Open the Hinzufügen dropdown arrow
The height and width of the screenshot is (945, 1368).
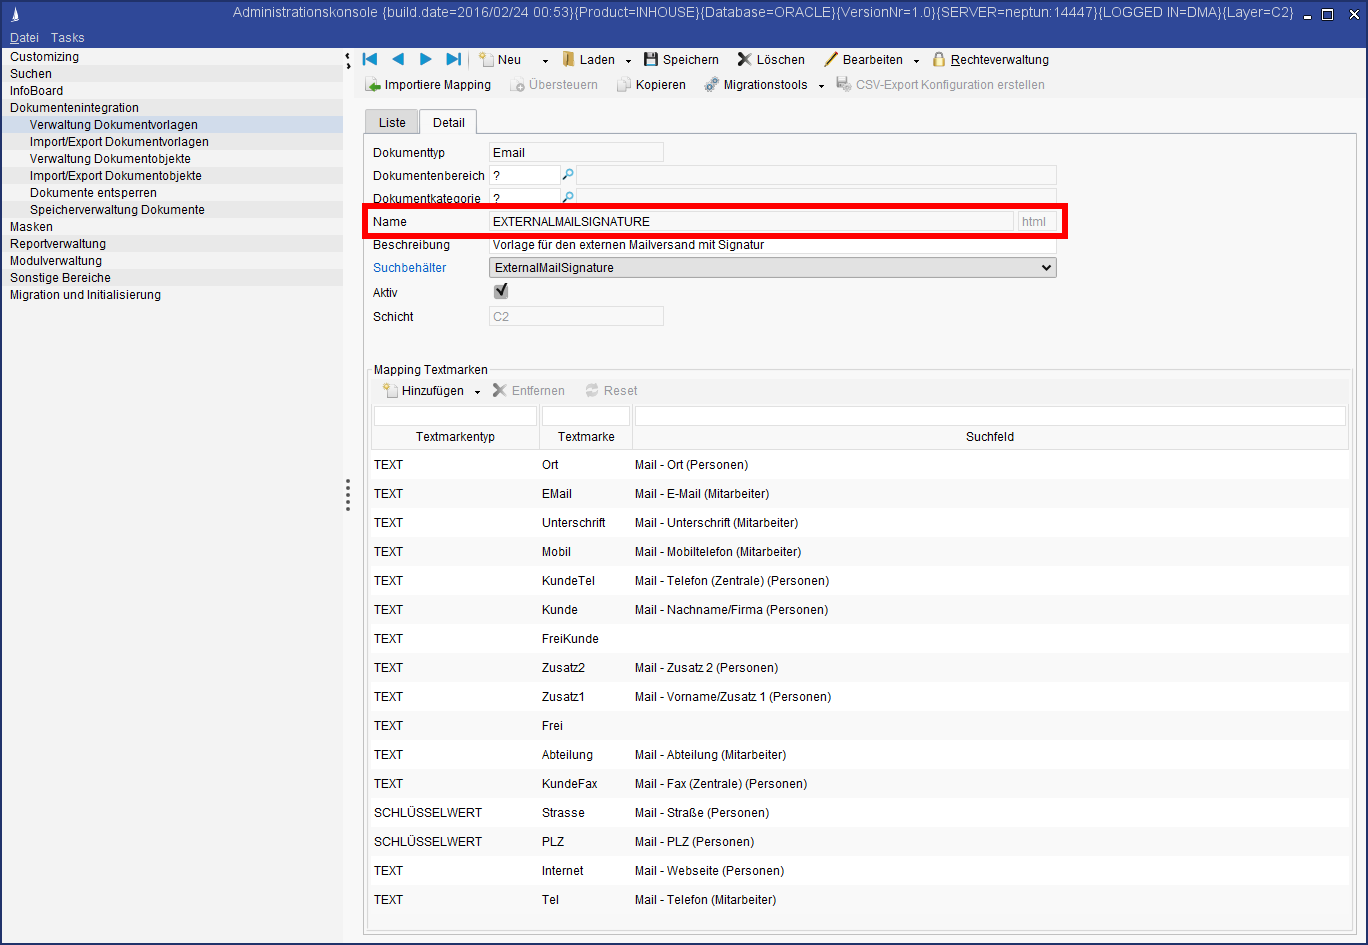pyautogui.click(x=477, y=392)
